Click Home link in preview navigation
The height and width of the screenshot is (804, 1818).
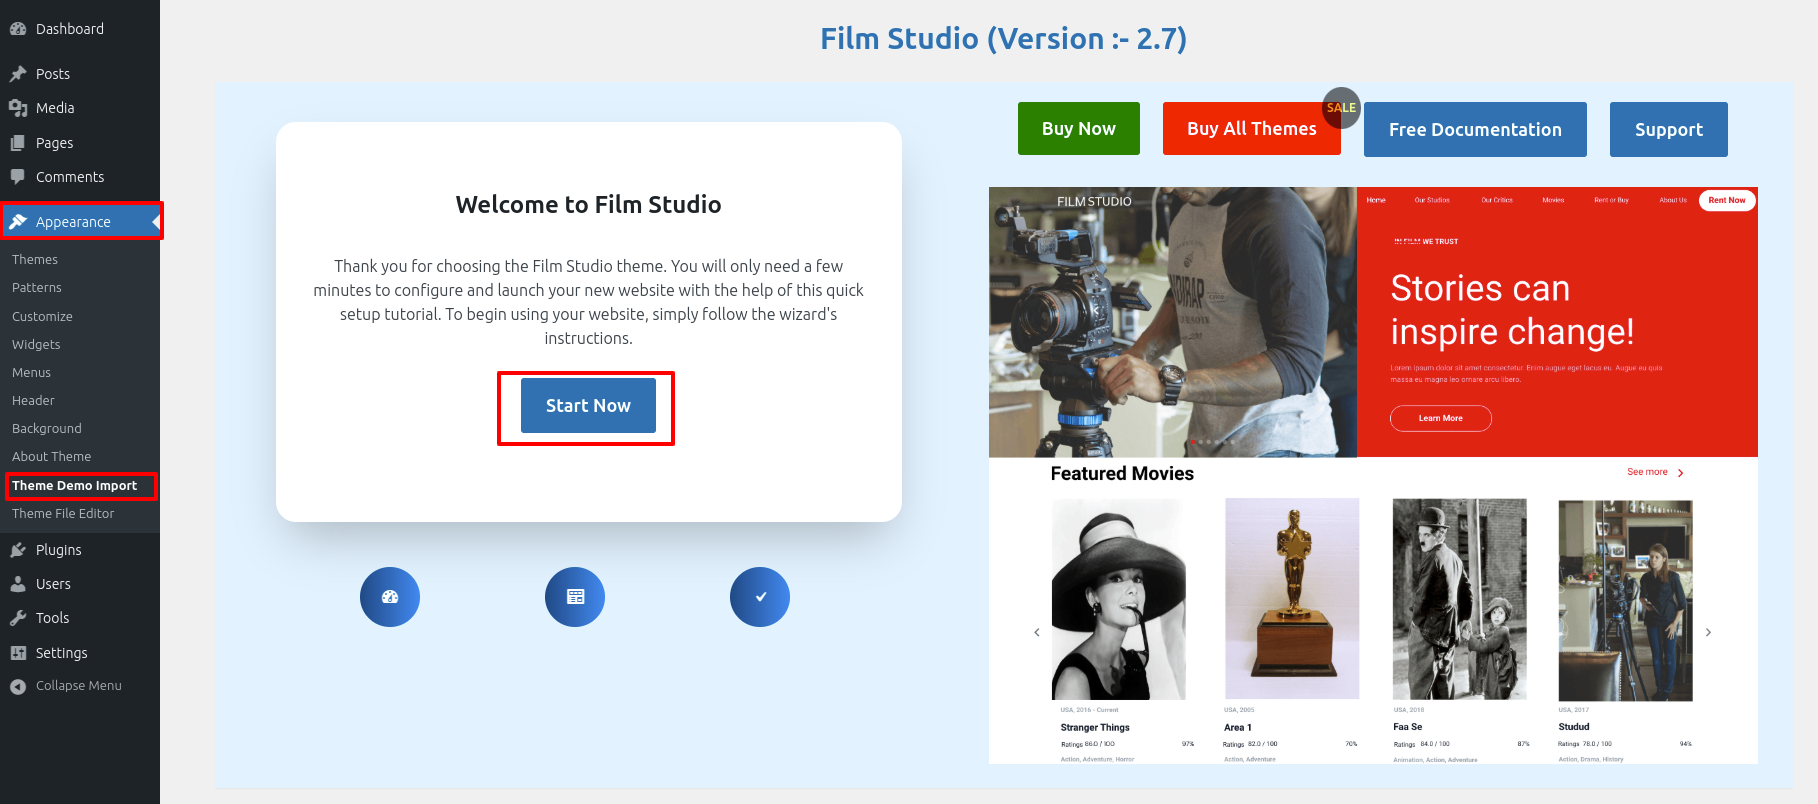1376,200
